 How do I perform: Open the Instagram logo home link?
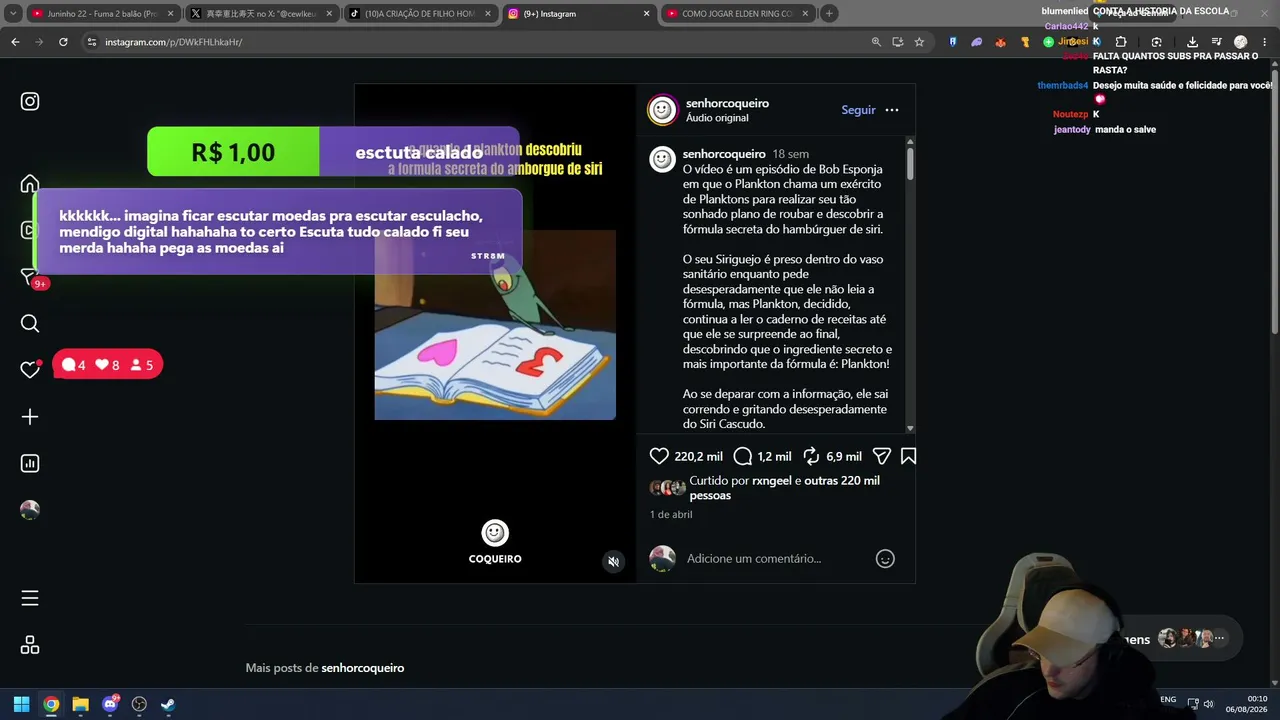30,101
